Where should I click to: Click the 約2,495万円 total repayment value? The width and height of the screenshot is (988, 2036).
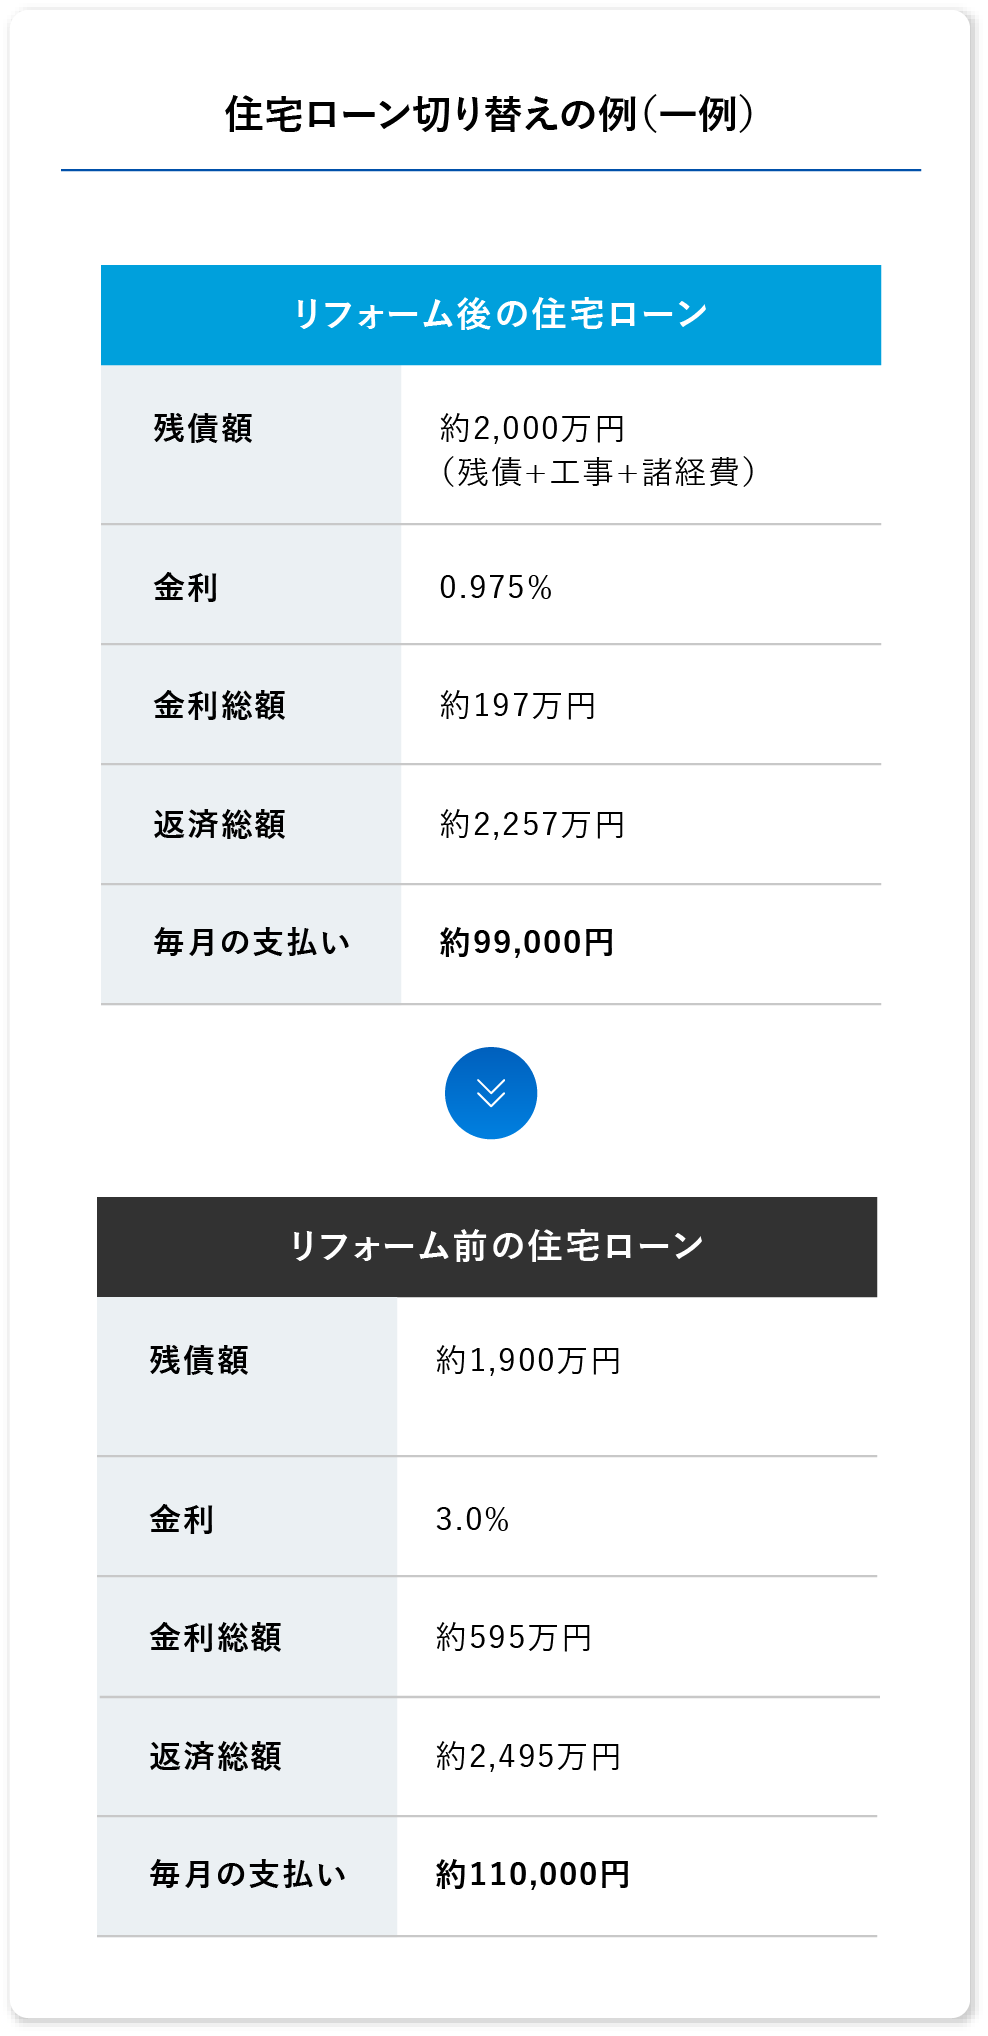[x=528, y=1756]
